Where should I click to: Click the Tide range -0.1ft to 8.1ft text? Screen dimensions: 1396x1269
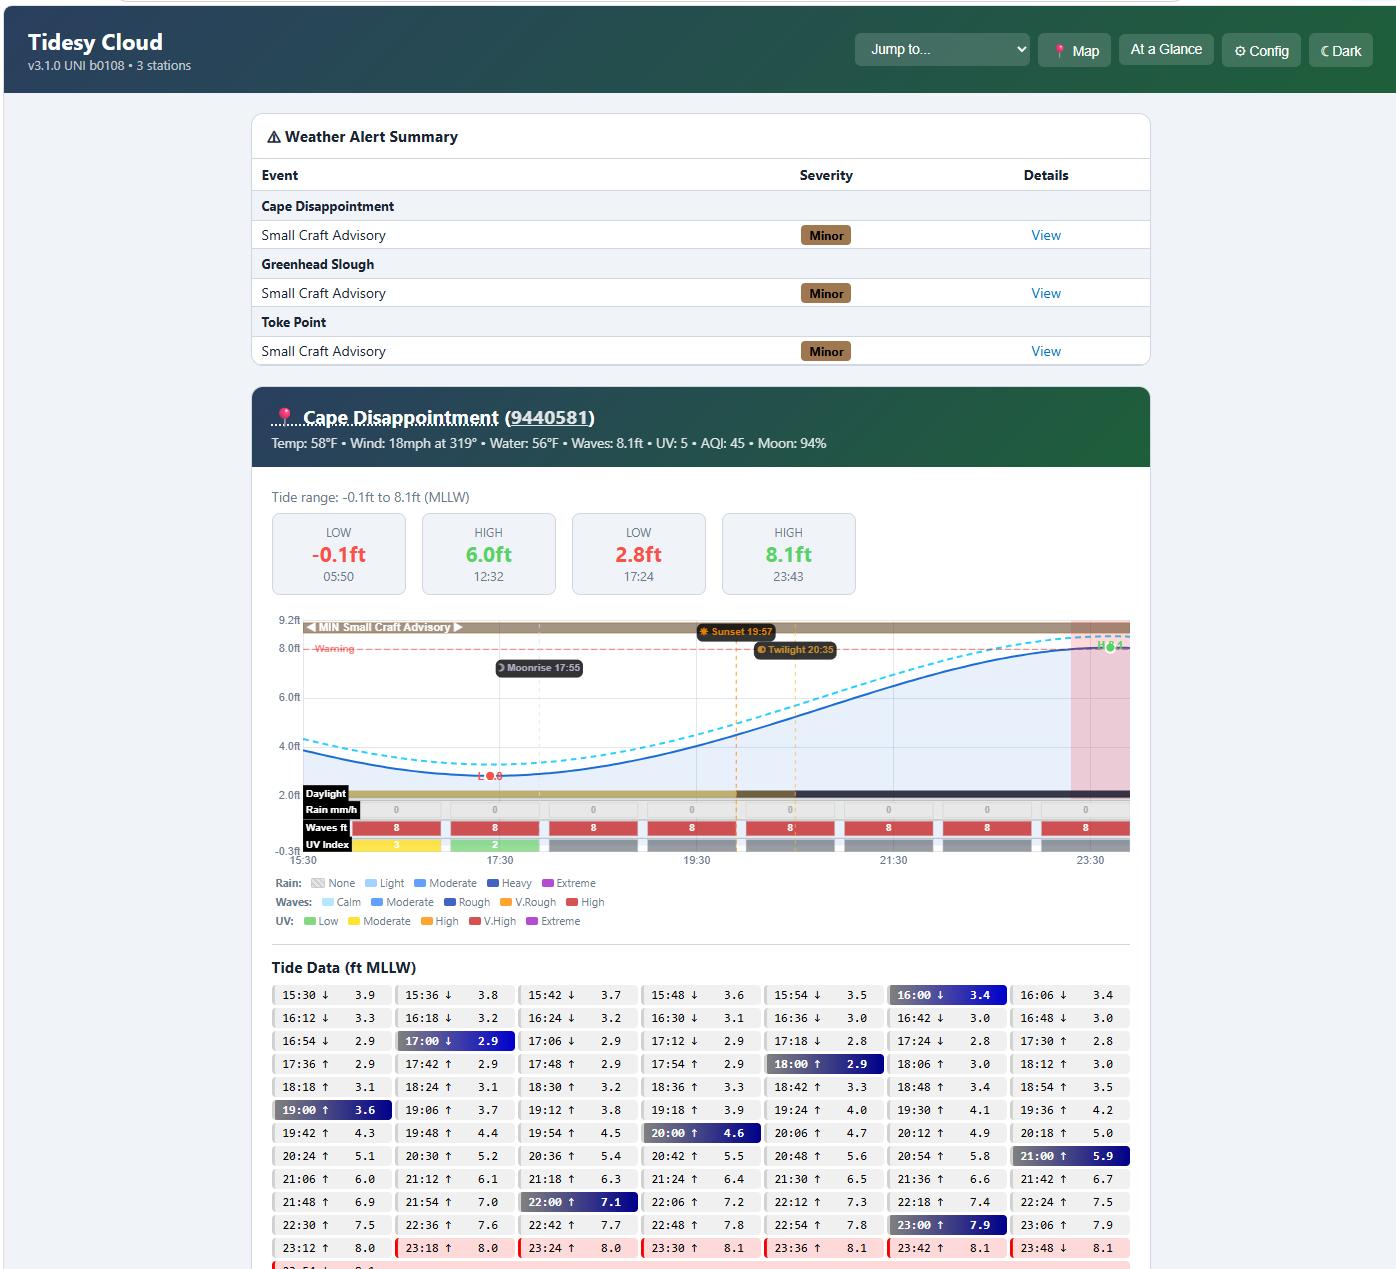(x=370, y=497)
